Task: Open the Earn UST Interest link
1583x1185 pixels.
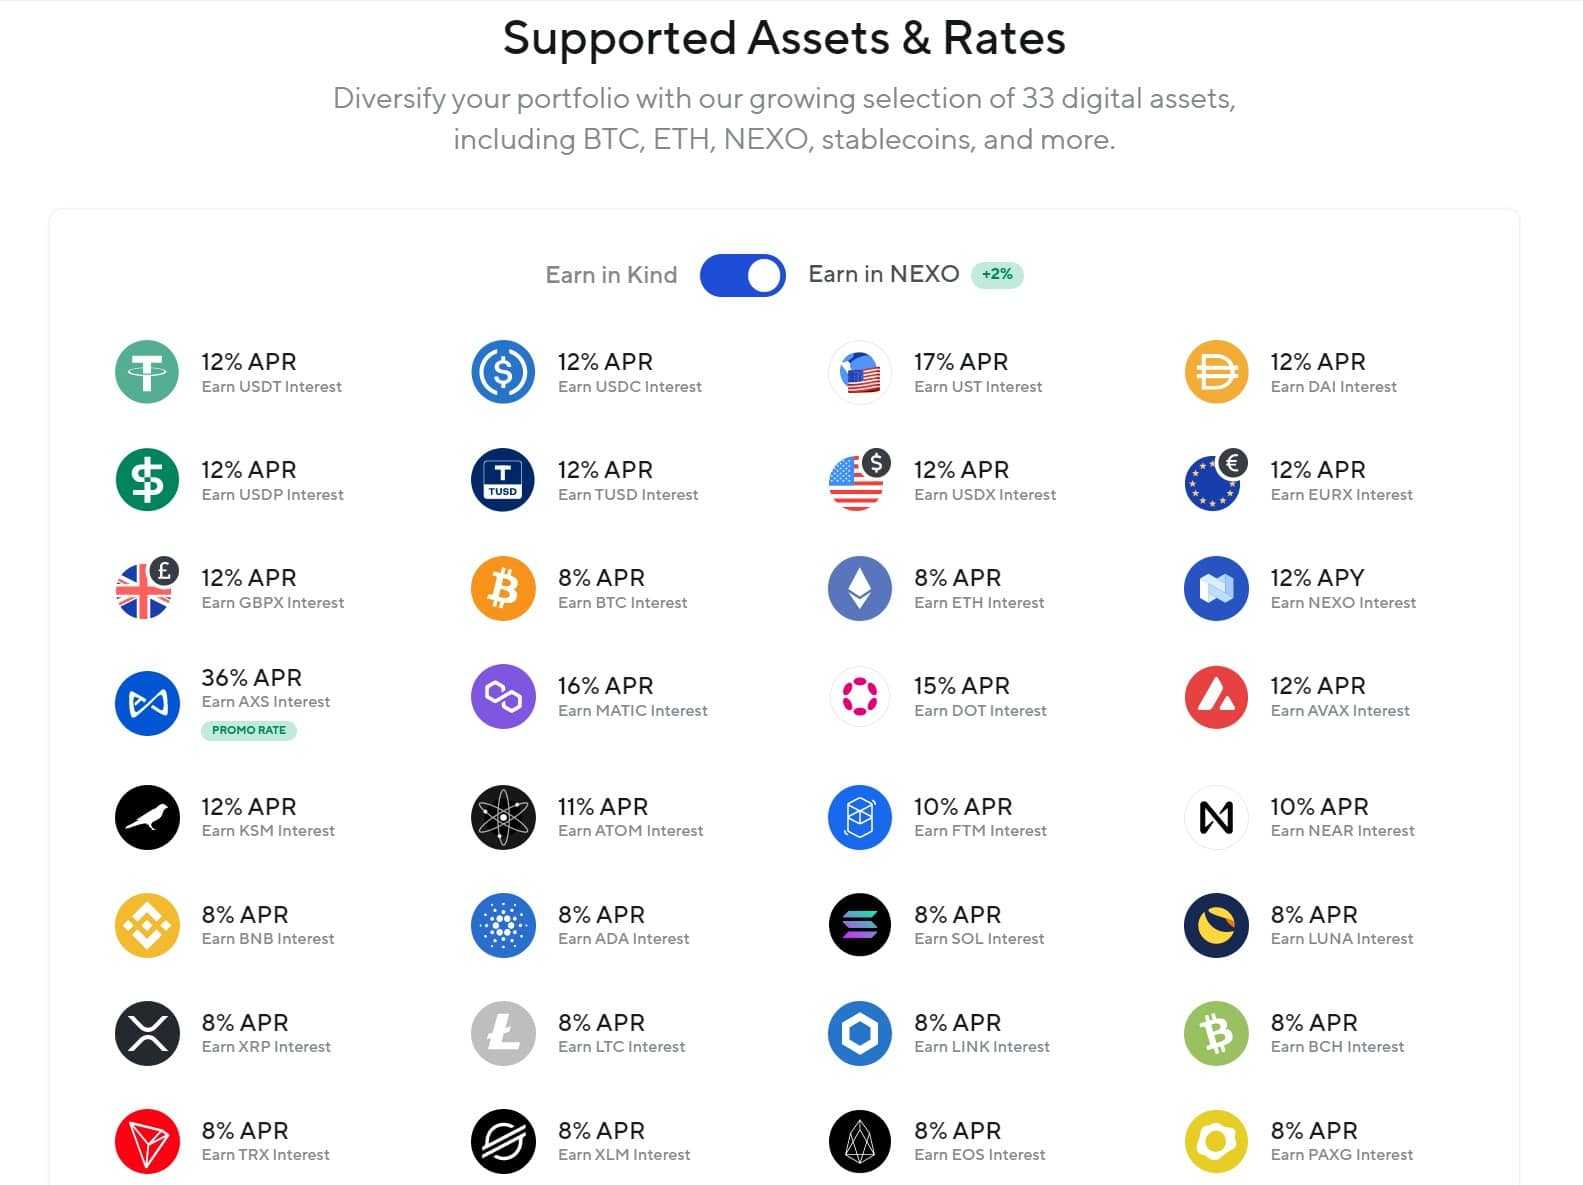Action: (977, 387)
